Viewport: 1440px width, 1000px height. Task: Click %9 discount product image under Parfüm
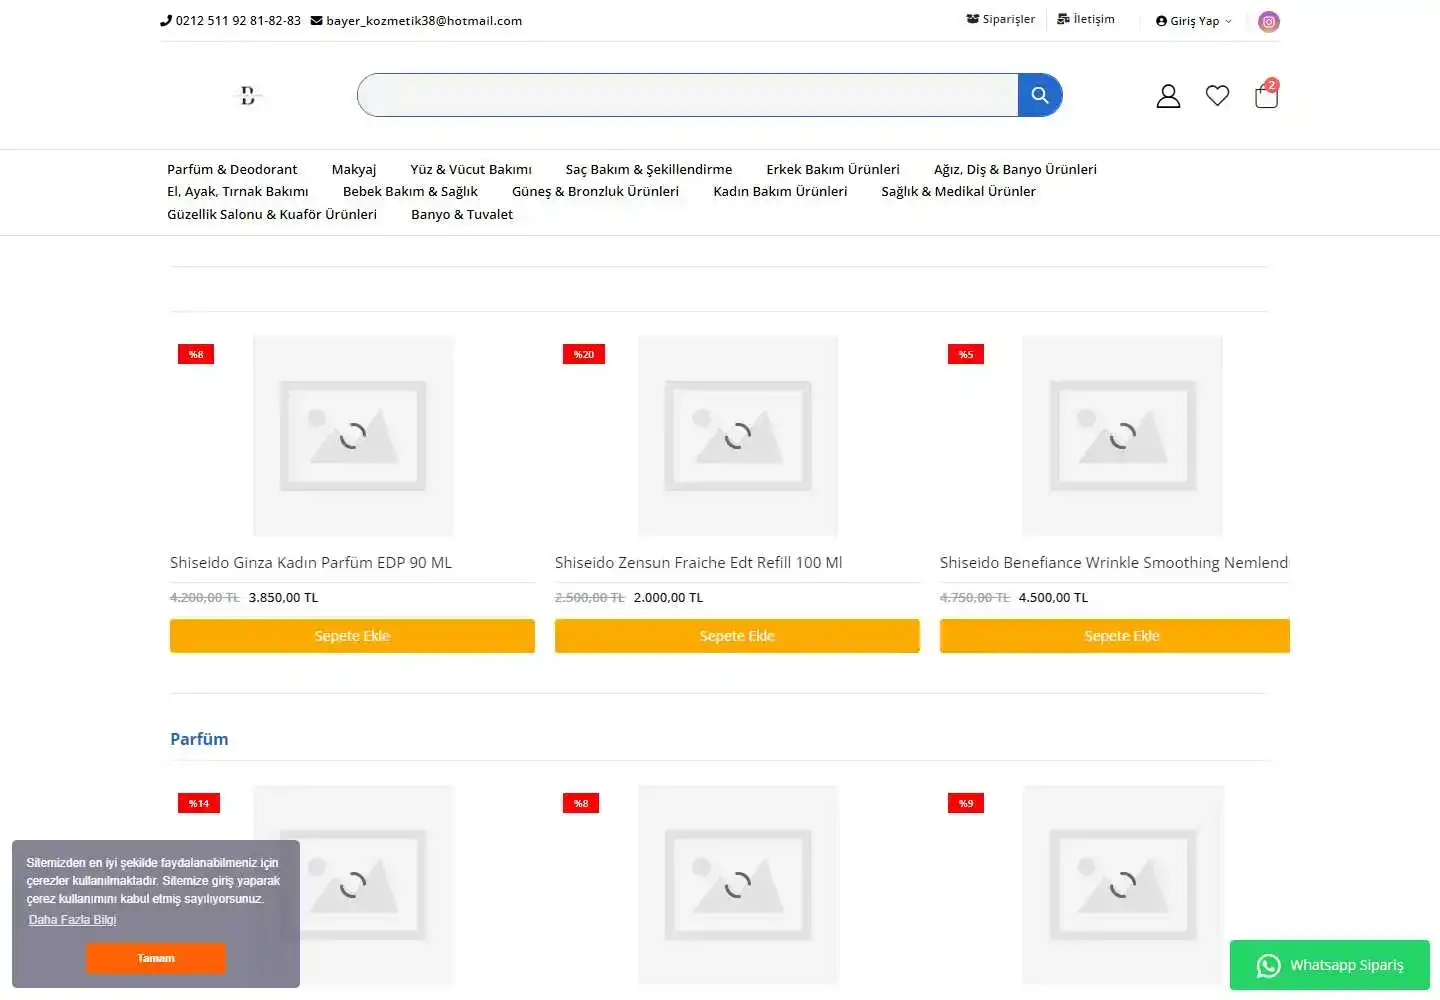point(1122,885)
